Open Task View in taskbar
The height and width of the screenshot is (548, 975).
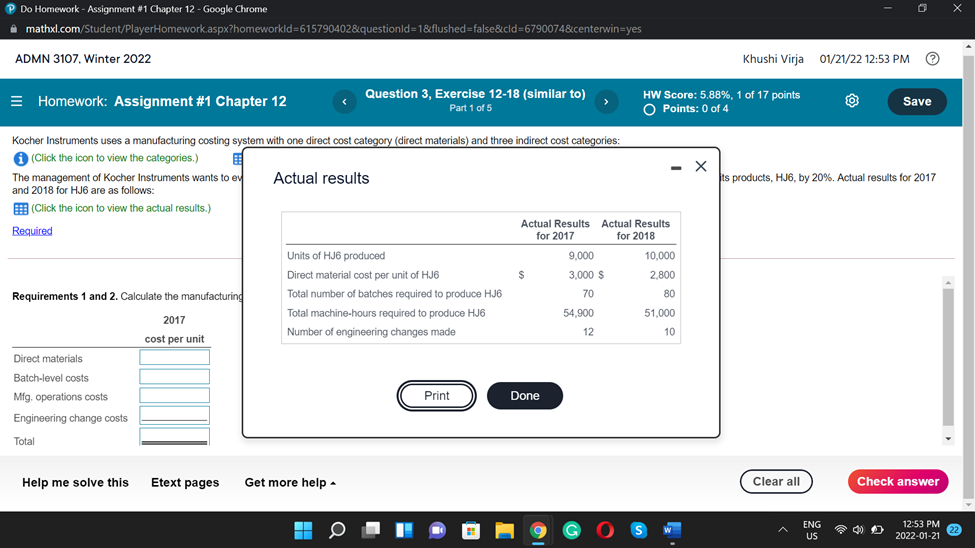coord(371,531)
